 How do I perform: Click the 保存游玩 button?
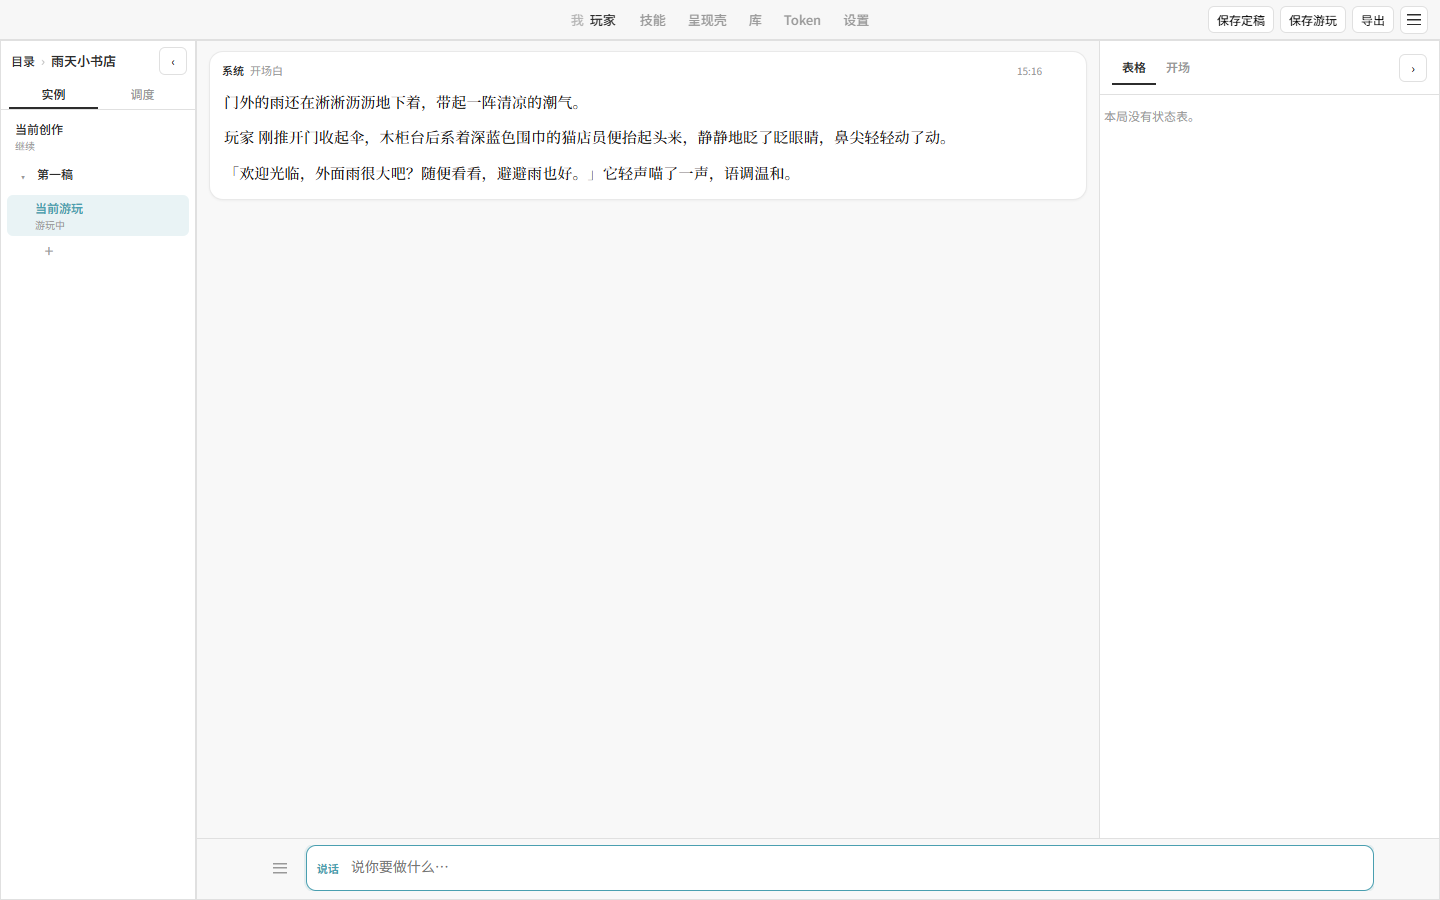point(1313,20)
